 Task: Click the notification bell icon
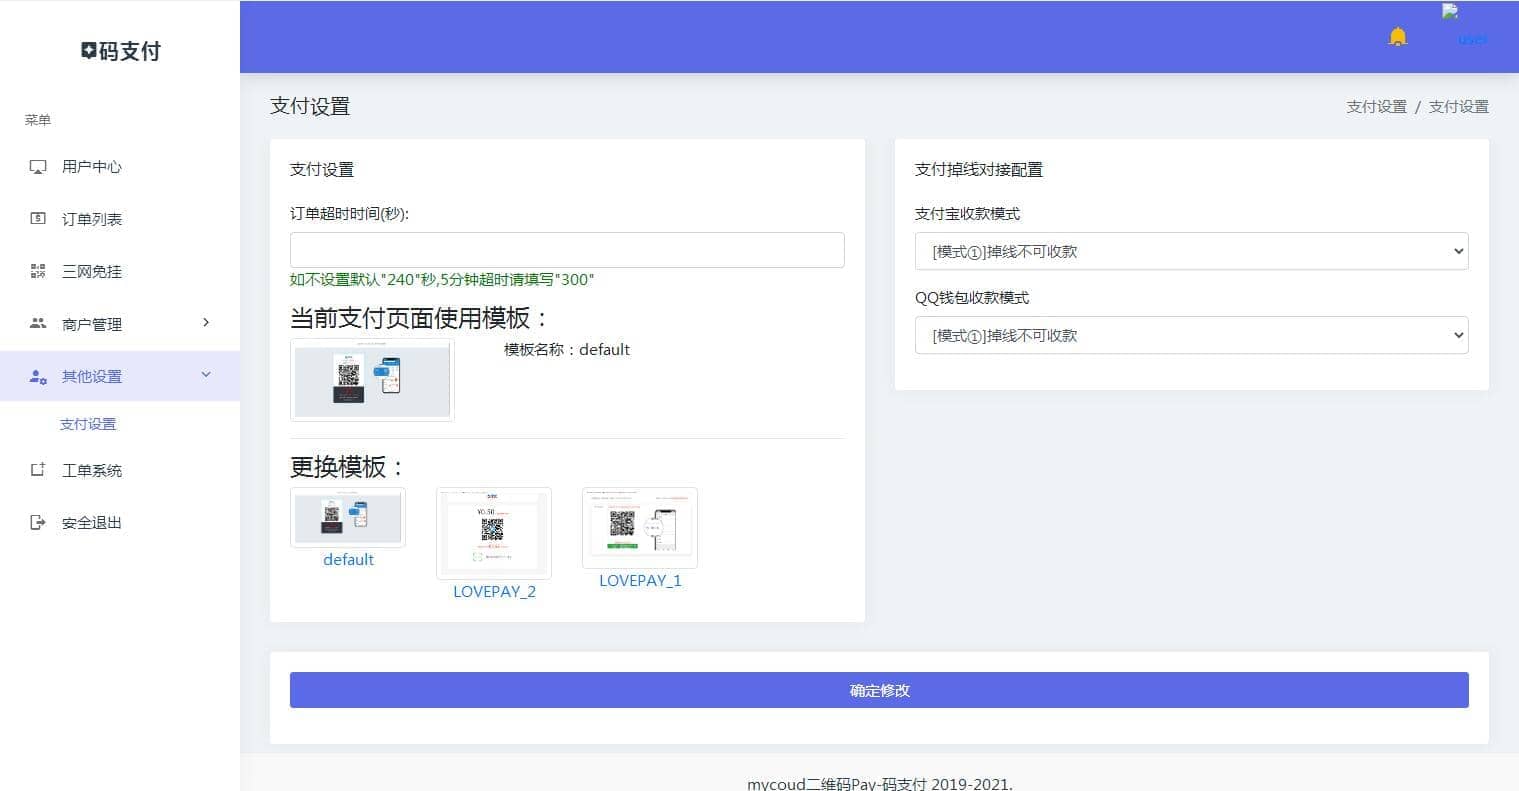(1397, 37)
